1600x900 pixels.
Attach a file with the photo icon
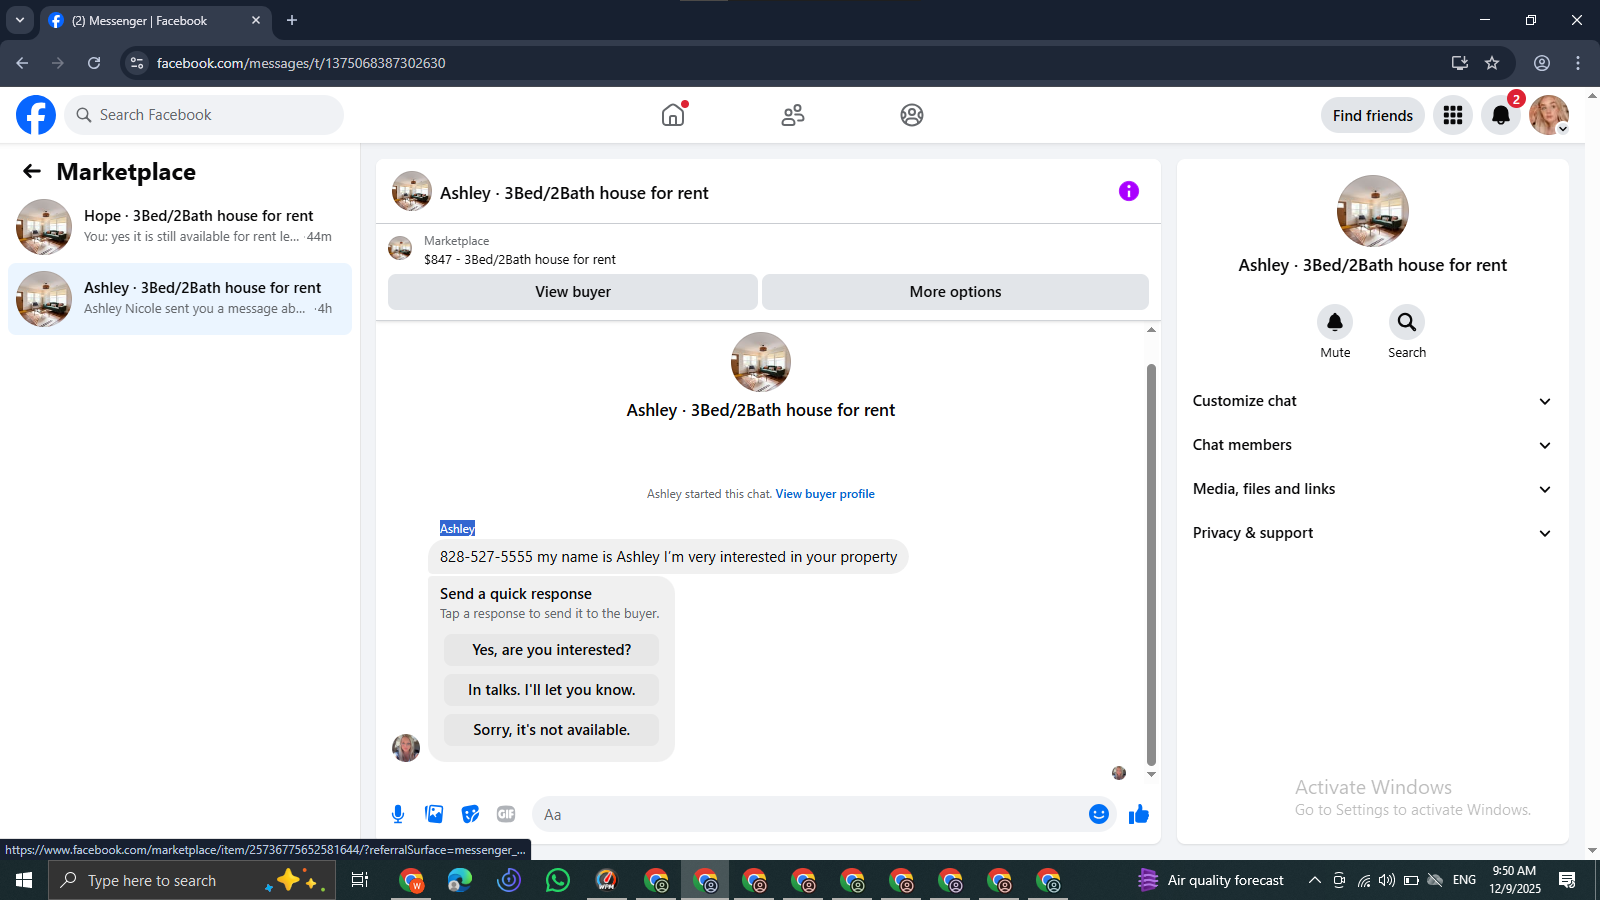click(434, 814)
